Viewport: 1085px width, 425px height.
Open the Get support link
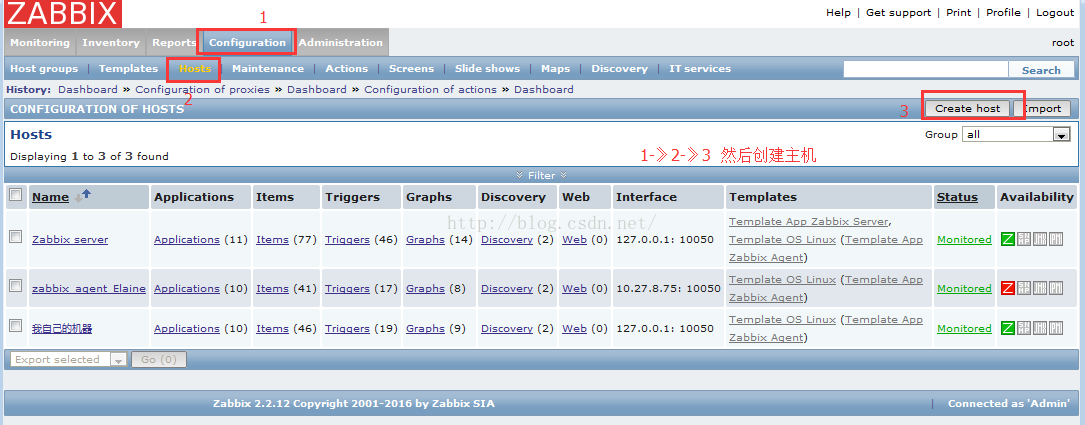(x=899, y=12)
